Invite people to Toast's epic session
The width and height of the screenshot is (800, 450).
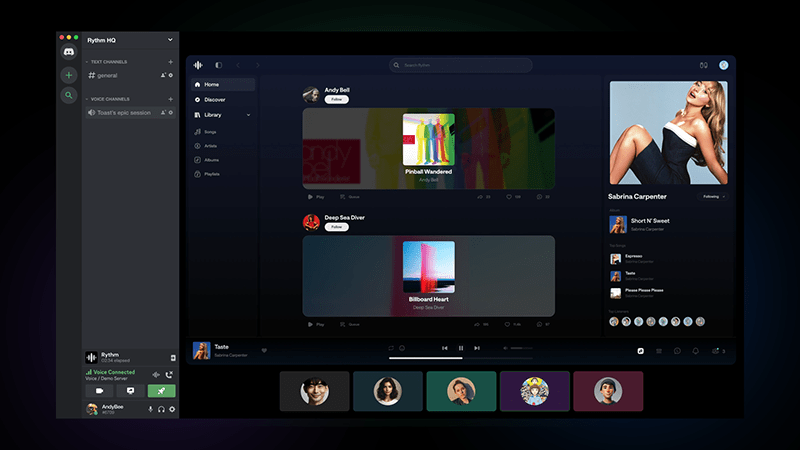[163, 113]
